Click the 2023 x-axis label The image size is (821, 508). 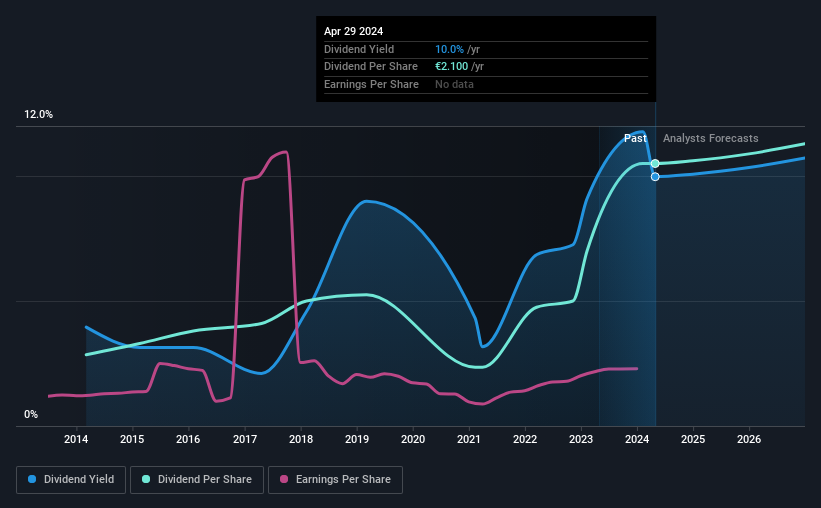pyautogui.click(x=581, y=439)
